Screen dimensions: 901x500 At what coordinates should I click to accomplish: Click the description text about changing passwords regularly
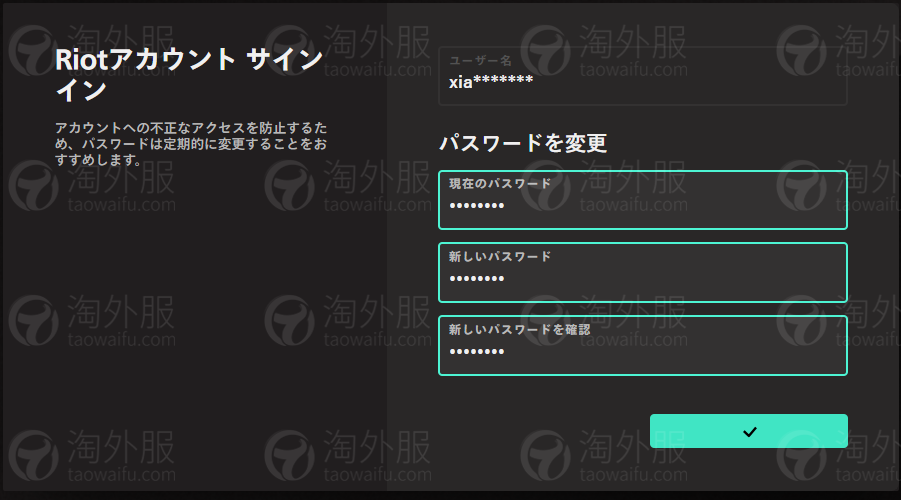191,144
